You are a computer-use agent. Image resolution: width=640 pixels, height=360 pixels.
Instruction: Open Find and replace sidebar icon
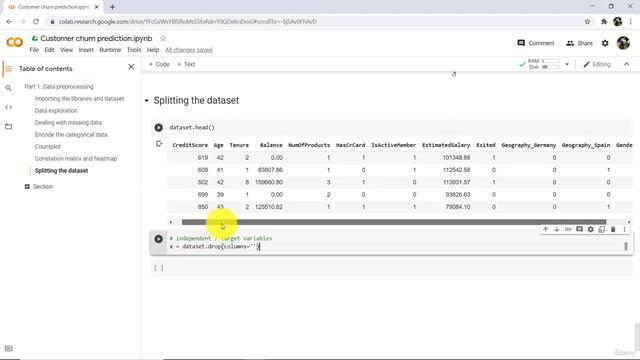click(x=9, y=88)
